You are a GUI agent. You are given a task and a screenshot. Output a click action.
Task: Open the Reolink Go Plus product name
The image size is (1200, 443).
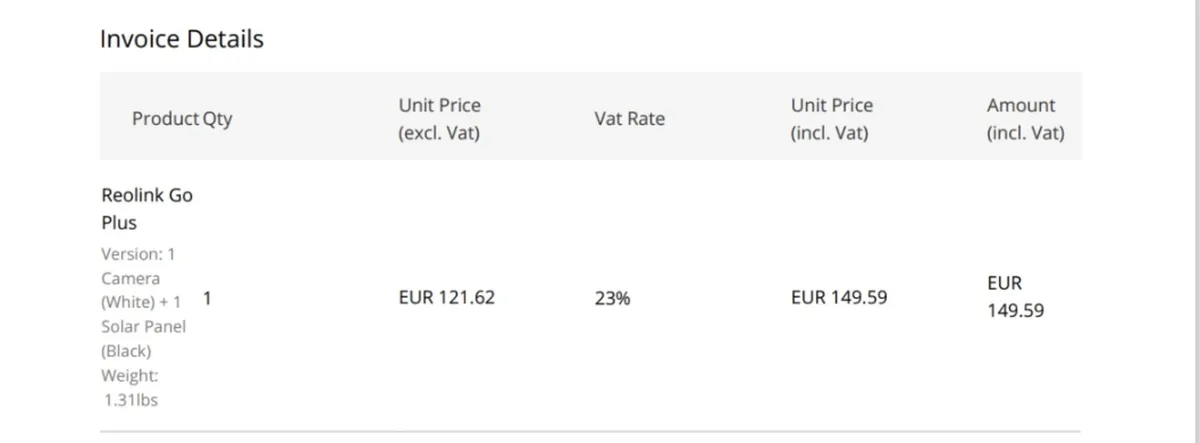pyautogui.click(x=147, y=209)
